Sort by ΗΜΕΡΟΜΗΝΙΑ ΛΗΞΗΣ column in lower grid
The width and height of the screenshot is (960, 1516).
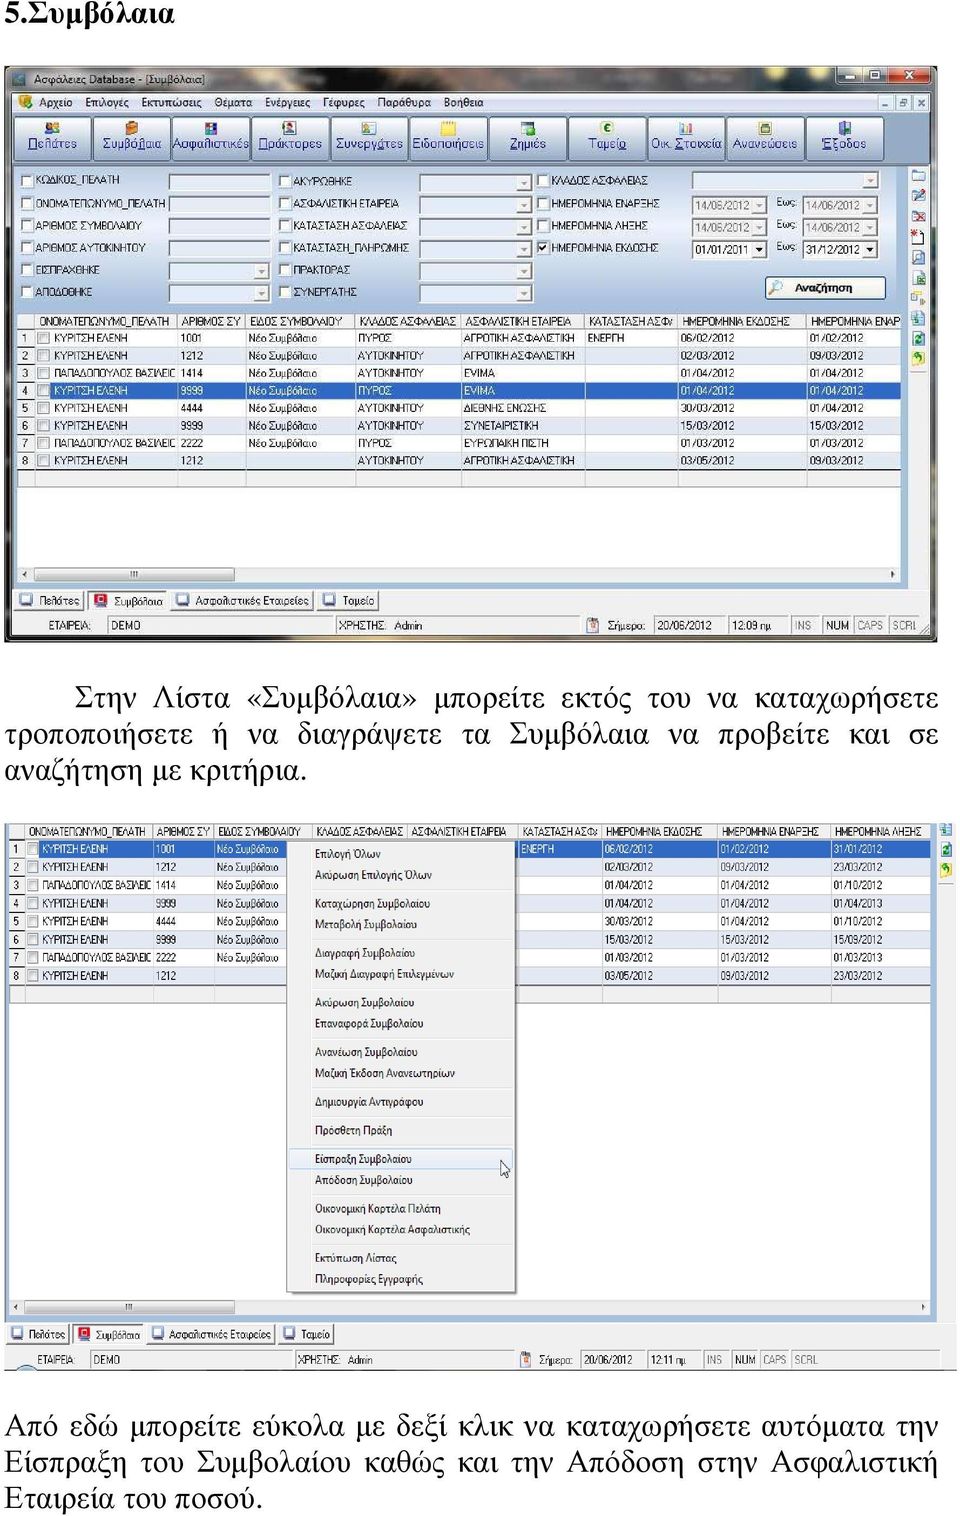coord(880,831)
